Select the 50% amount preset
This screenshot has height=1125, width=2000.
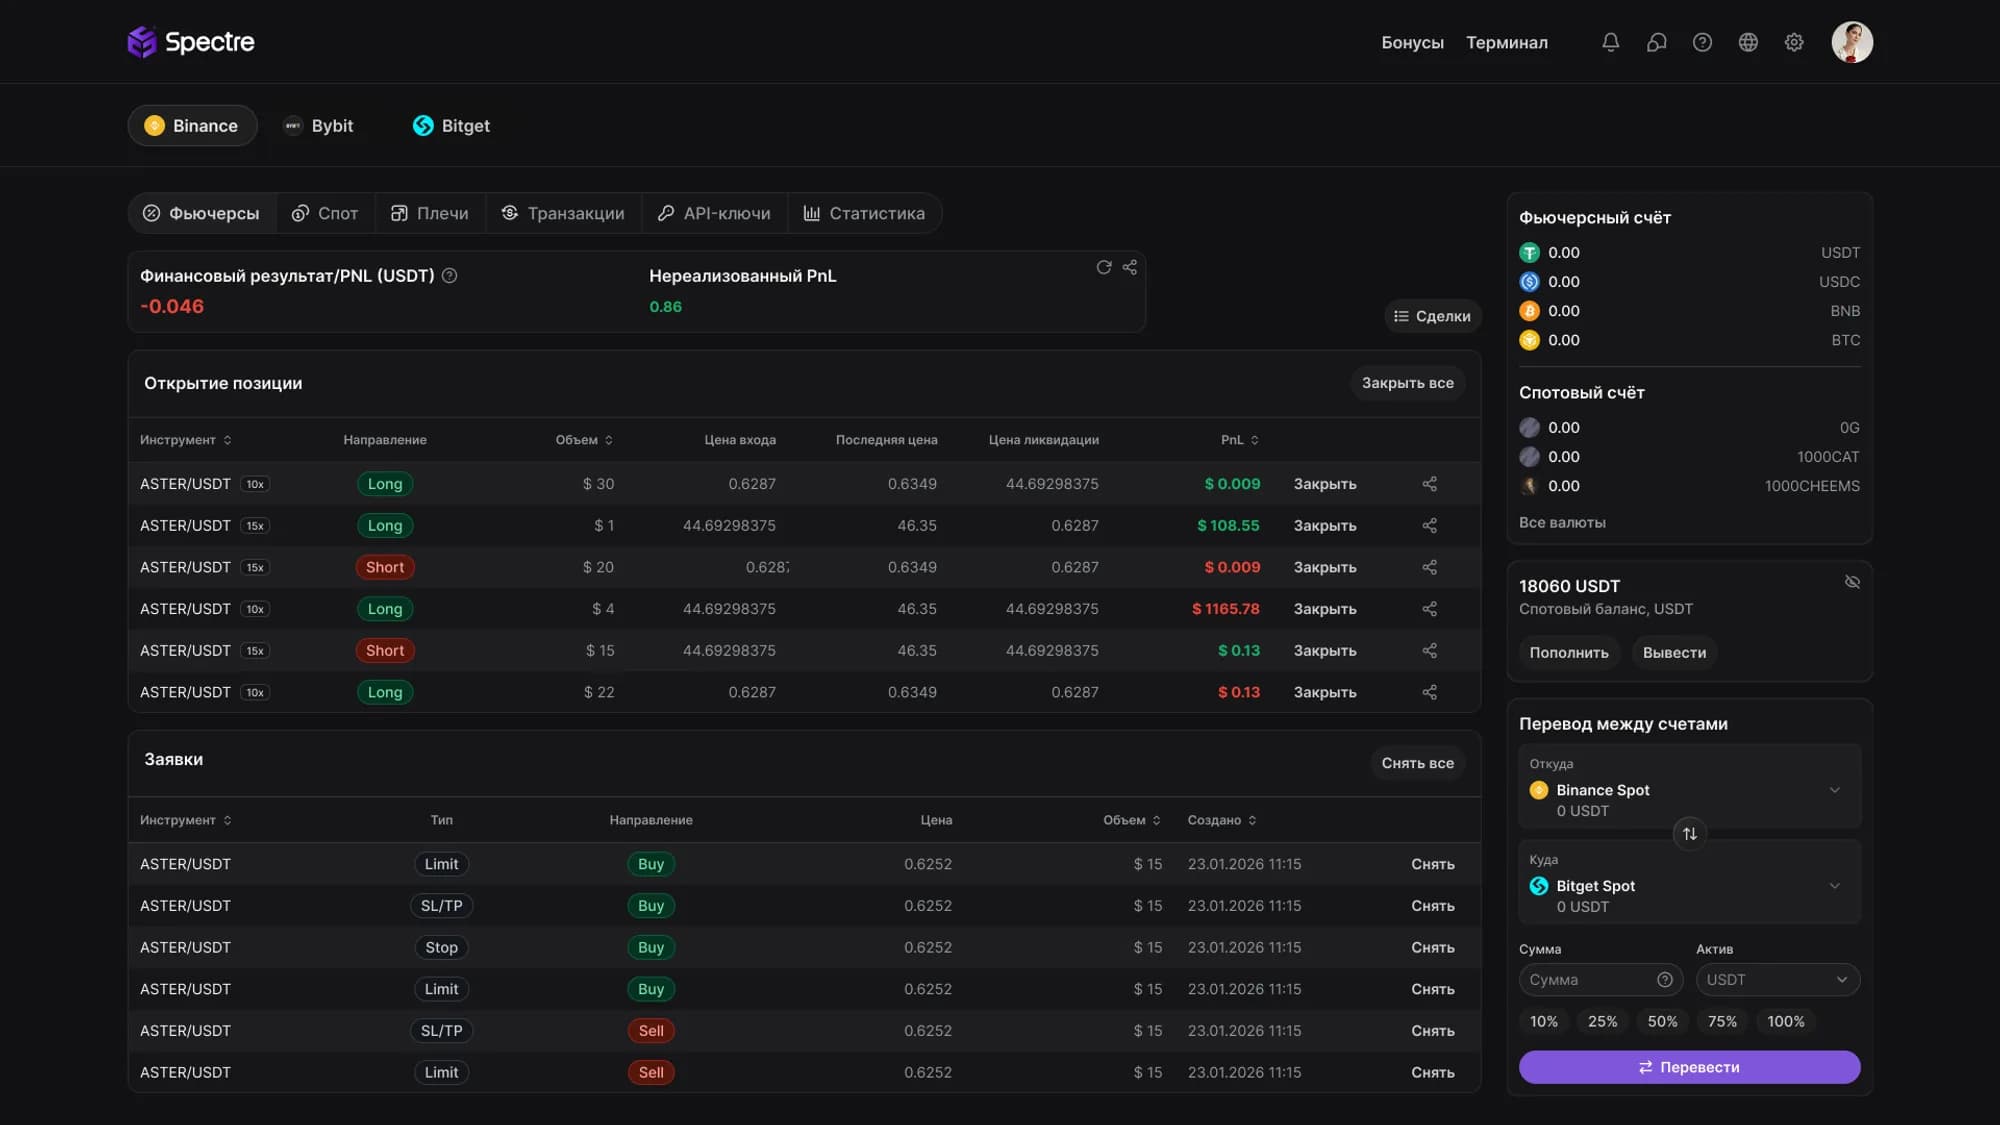point(1662,1022)
